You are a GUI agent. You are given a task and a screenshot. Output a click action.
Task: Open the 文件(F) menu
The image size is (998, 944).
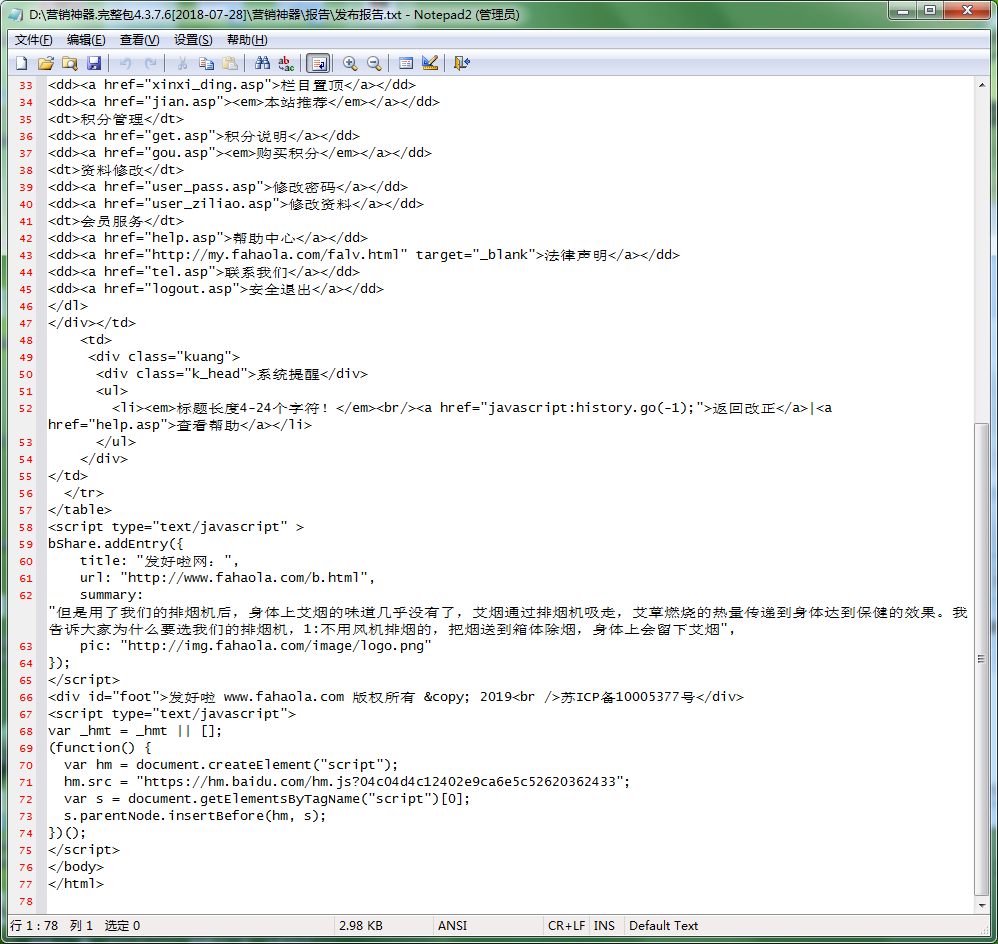click(x=32, y=39)
